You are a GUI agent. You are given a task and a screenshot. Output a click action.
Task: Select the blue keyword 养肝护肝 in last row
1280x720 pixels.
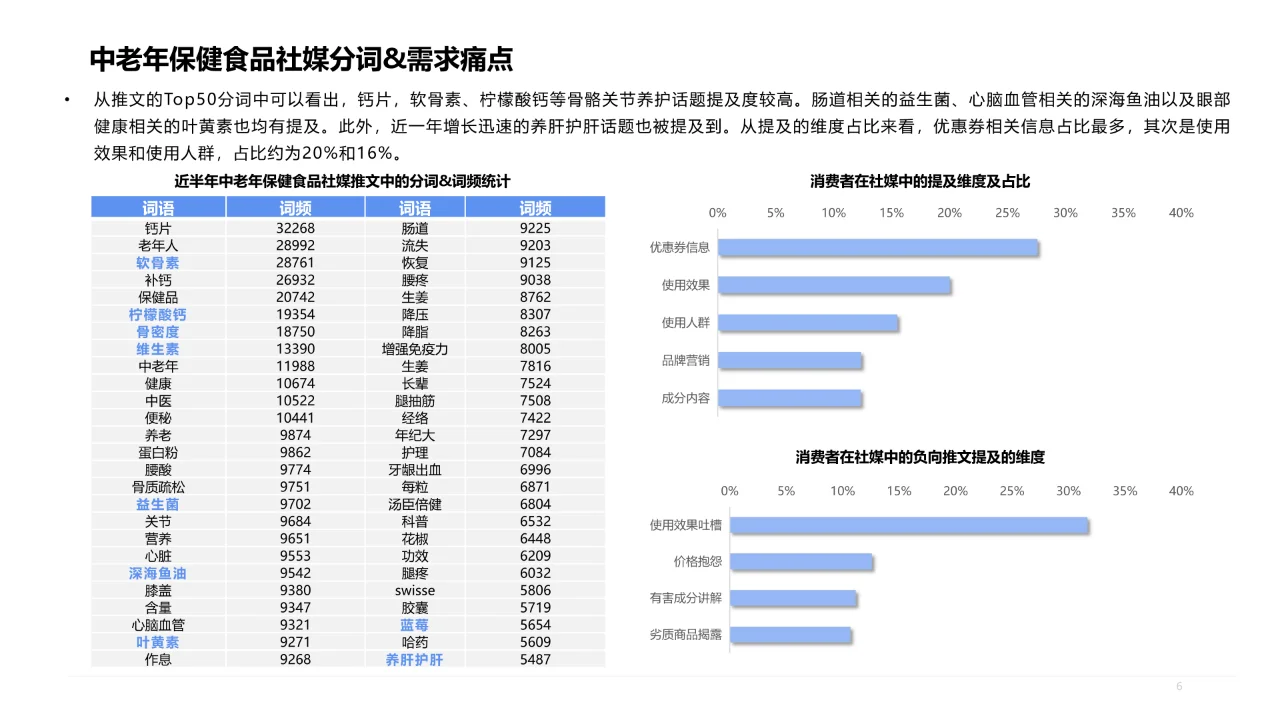tap(417, 659)
